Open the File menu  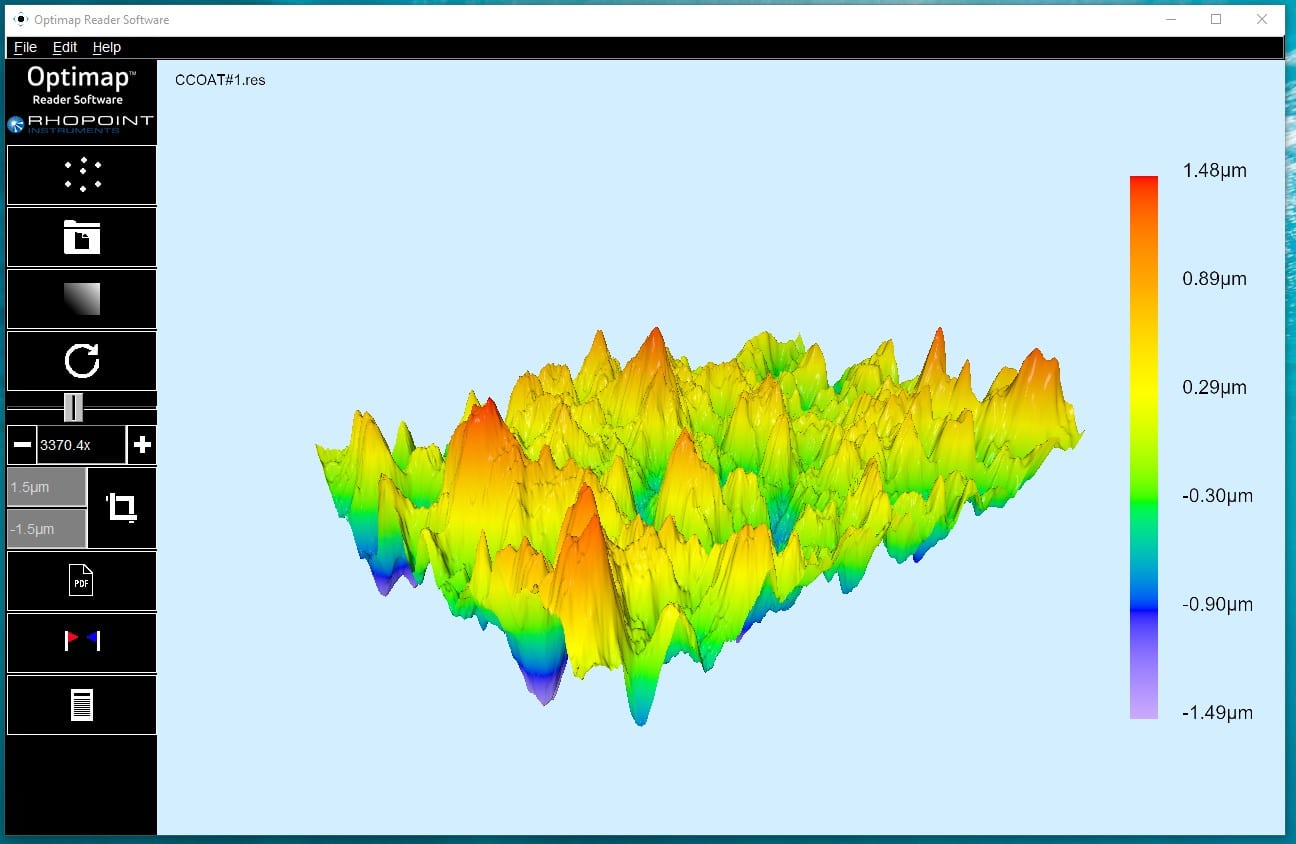[x=25, y=47]
